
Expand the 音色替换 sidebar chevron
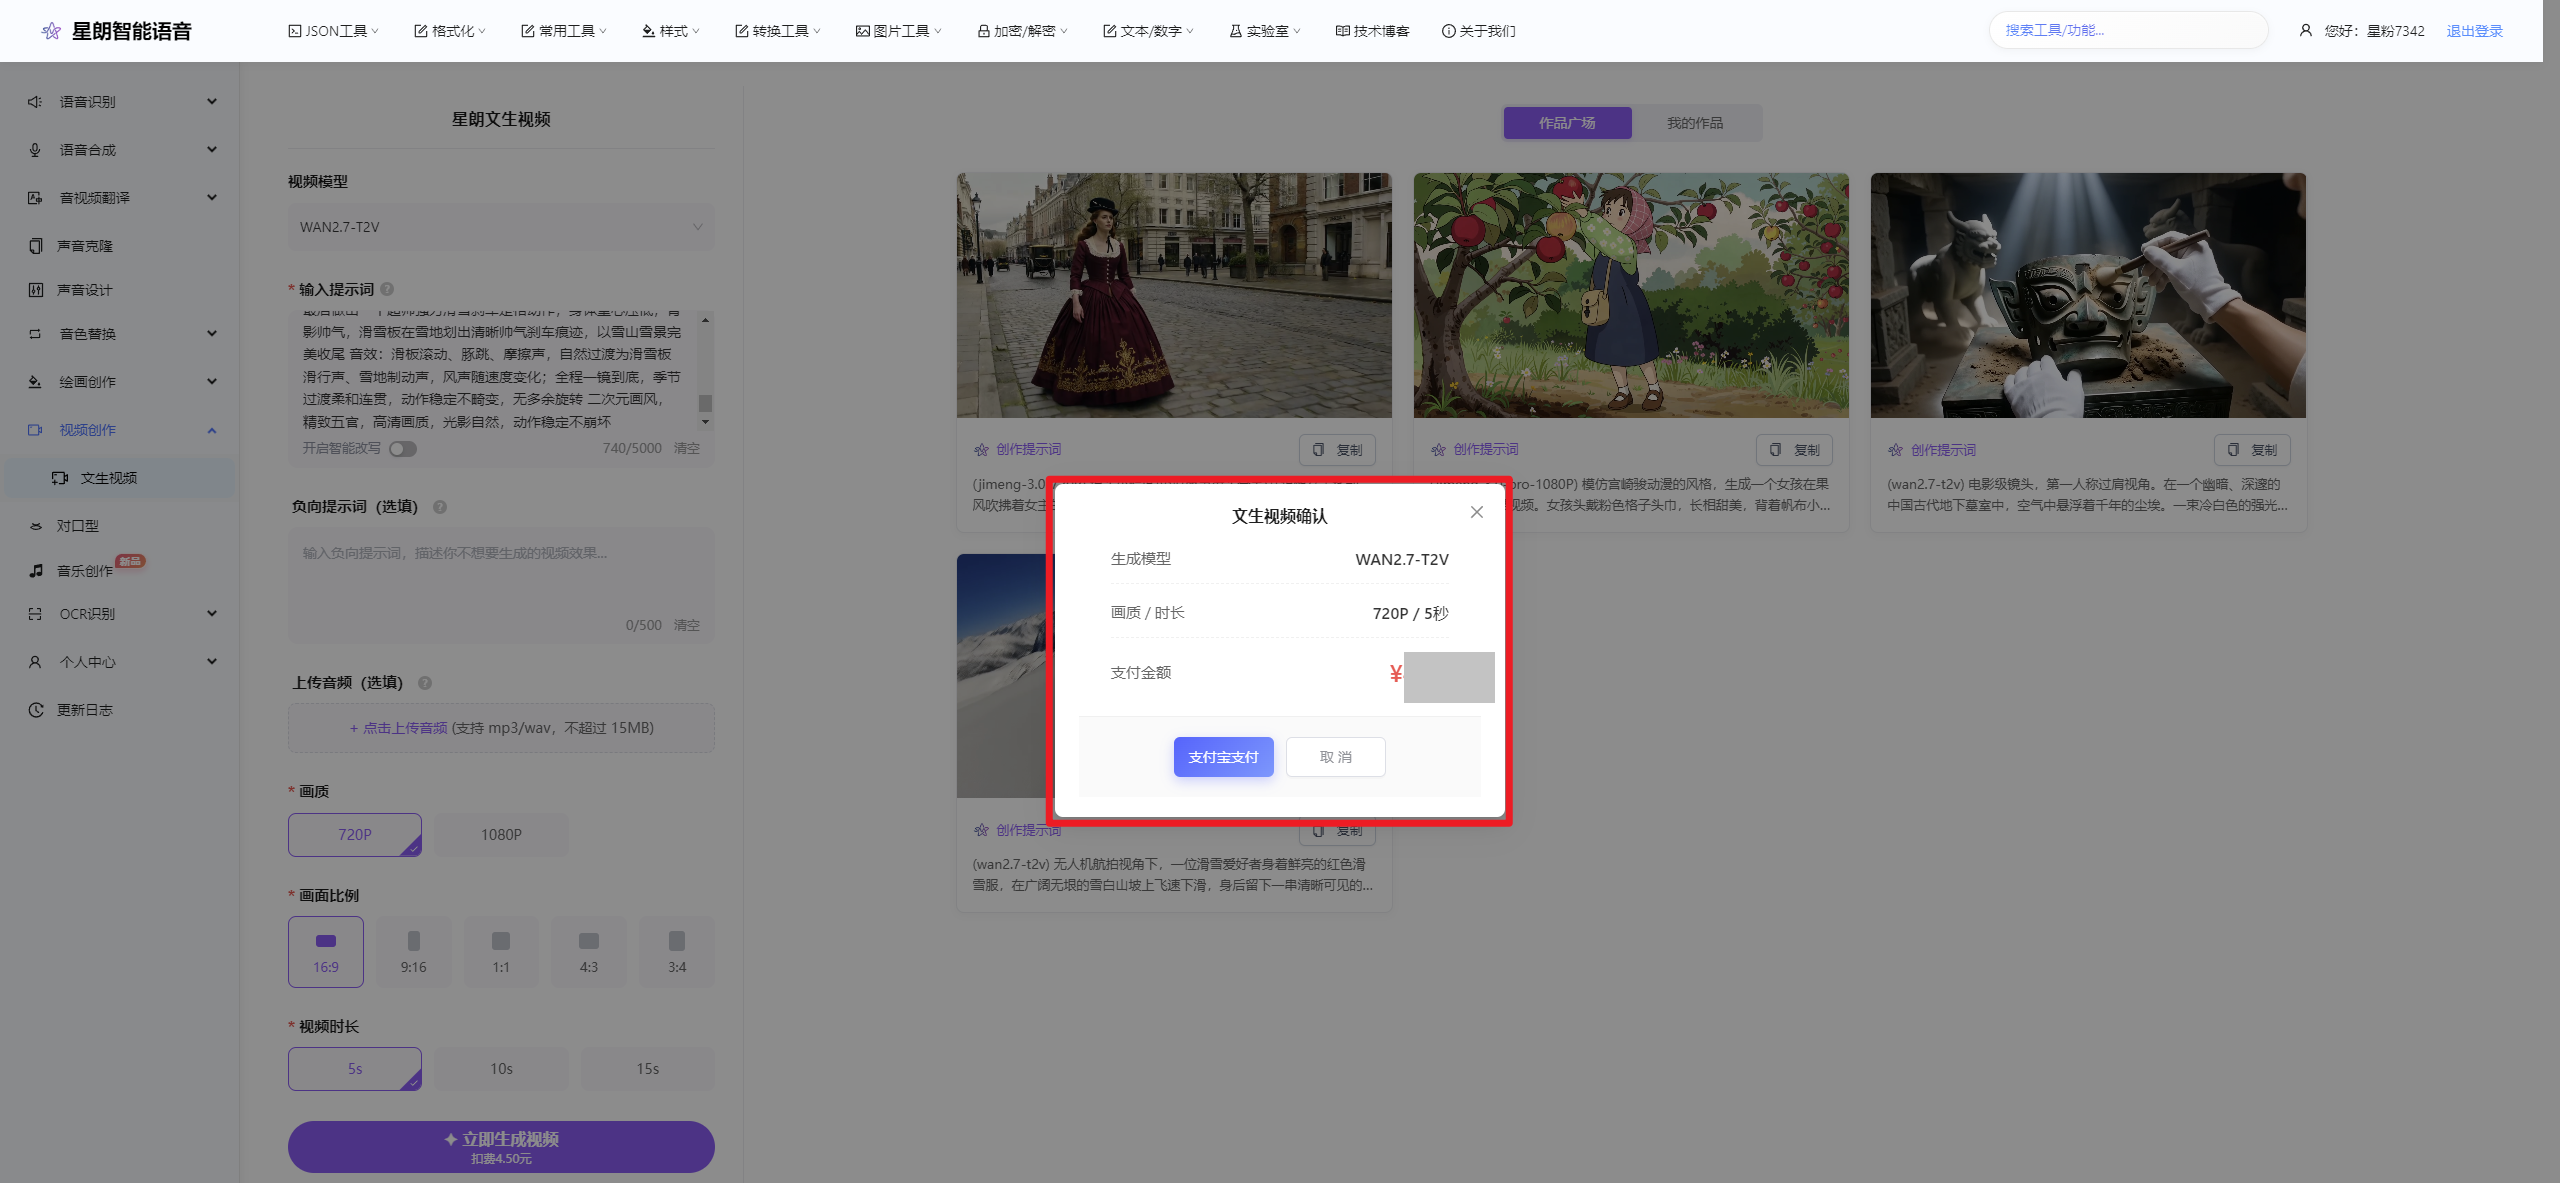coord(212,334)
